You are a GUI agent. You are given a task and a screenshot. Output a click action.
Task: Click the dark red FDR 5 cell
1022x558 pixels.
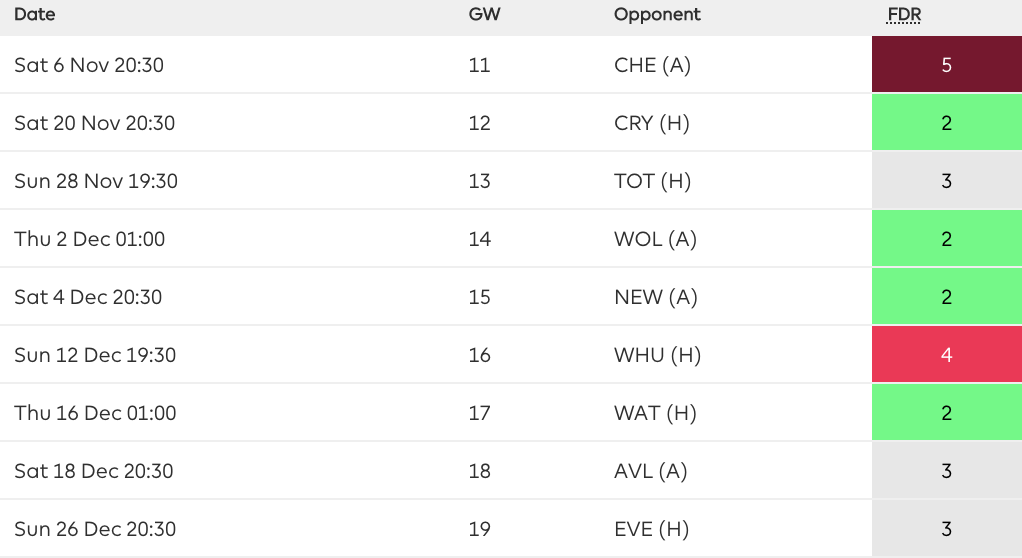tap(946, 65)
